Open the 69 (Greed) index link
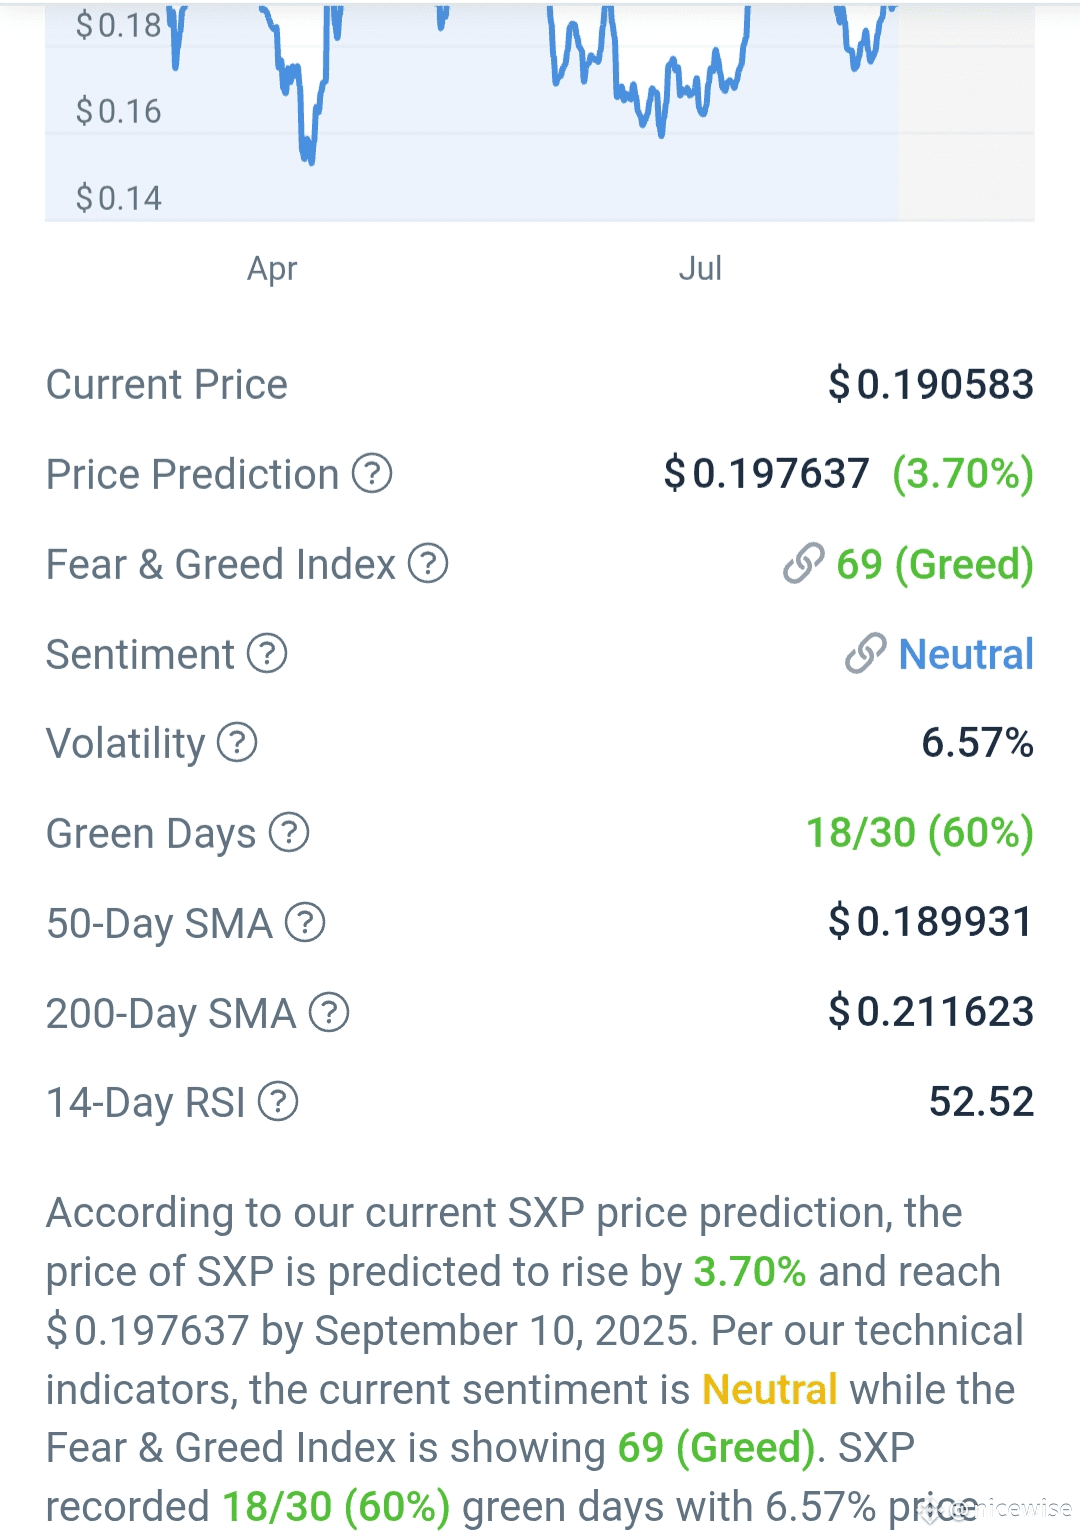This screenshot has height=1536, width=1080. [935, 565]
